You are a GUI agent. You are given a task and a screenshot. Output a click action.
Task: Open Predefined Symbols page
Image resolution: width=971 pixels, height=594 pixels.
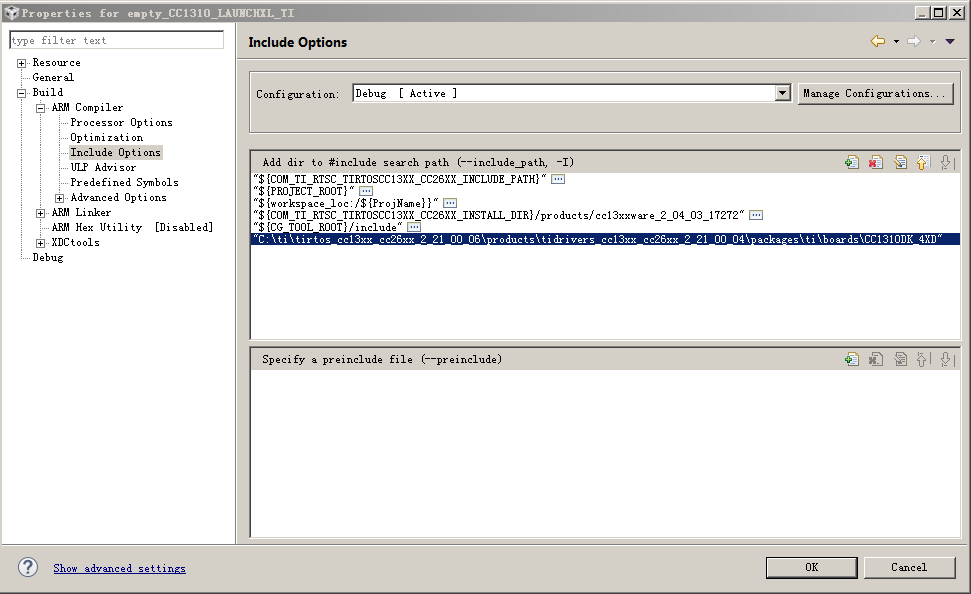click(x=124, y=182)
